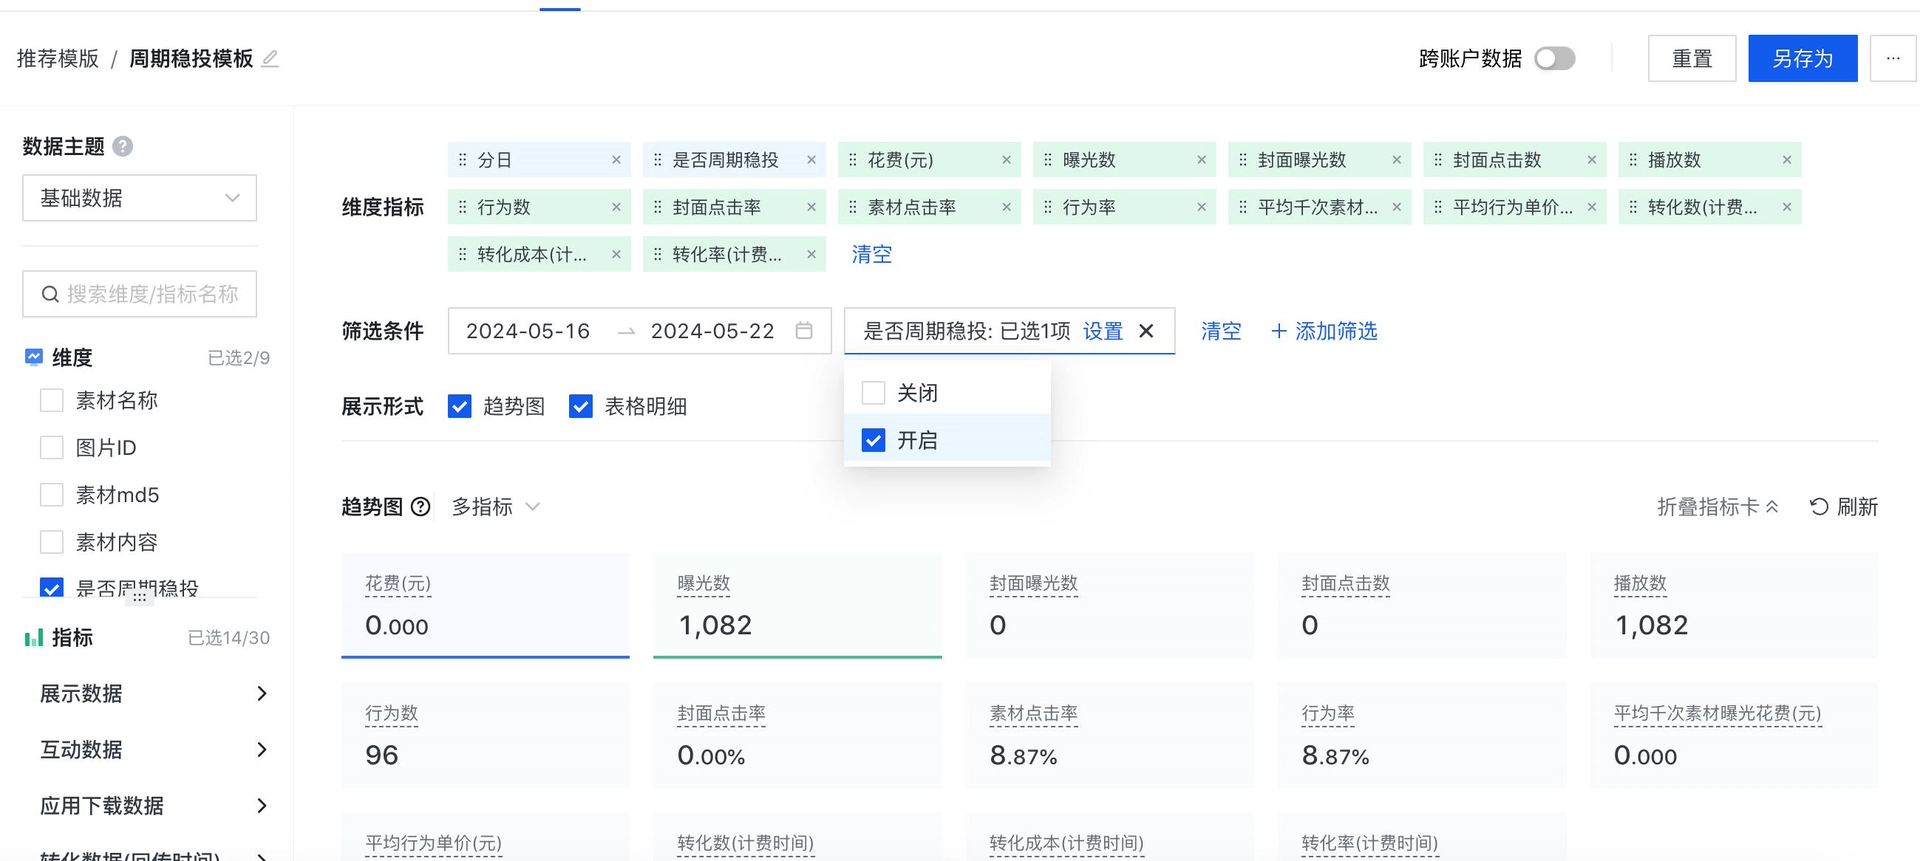Click the start date 2024-05-16
This screenshot has height=861, width=1920.
(528, 331)
